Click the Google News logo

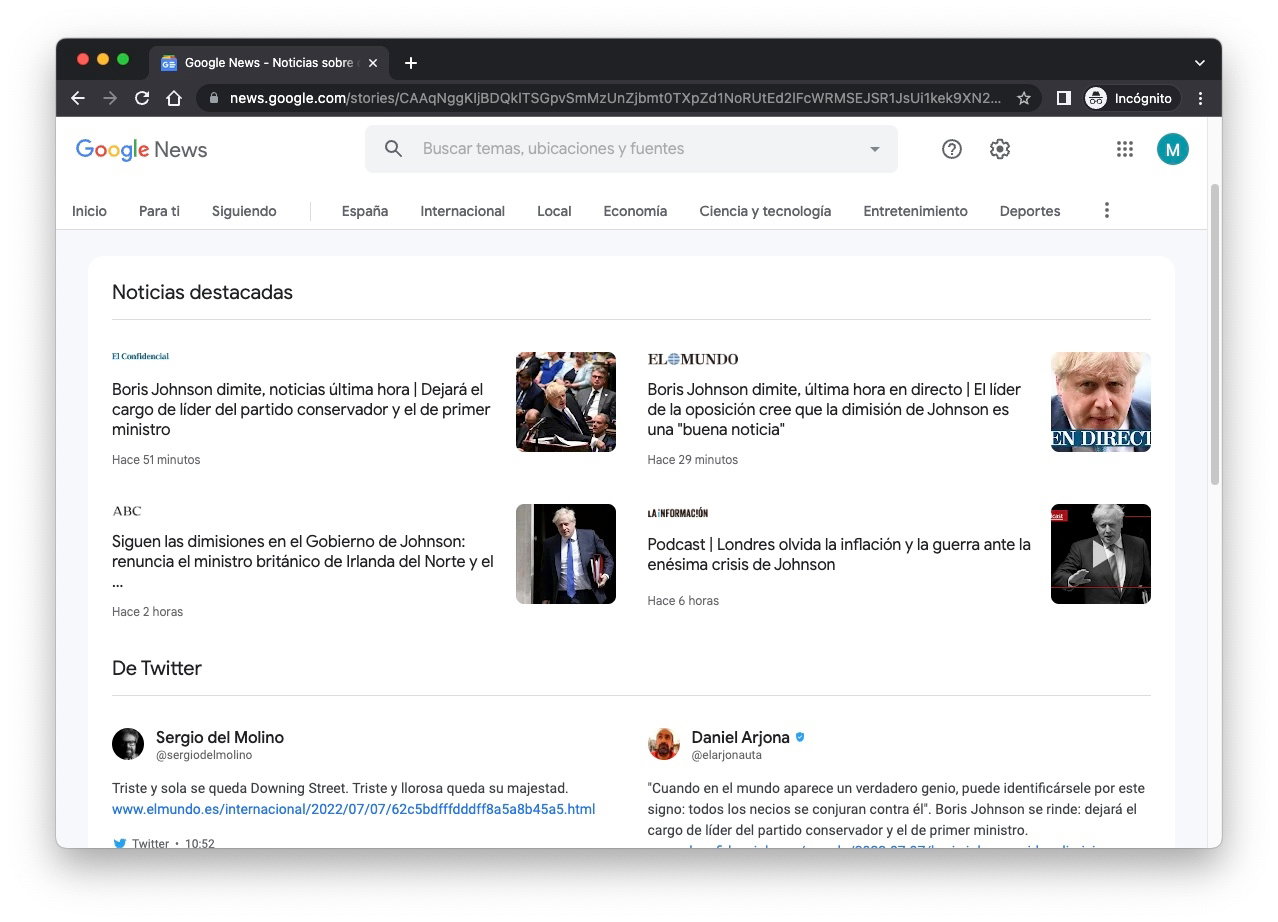[x=141, y=149]
